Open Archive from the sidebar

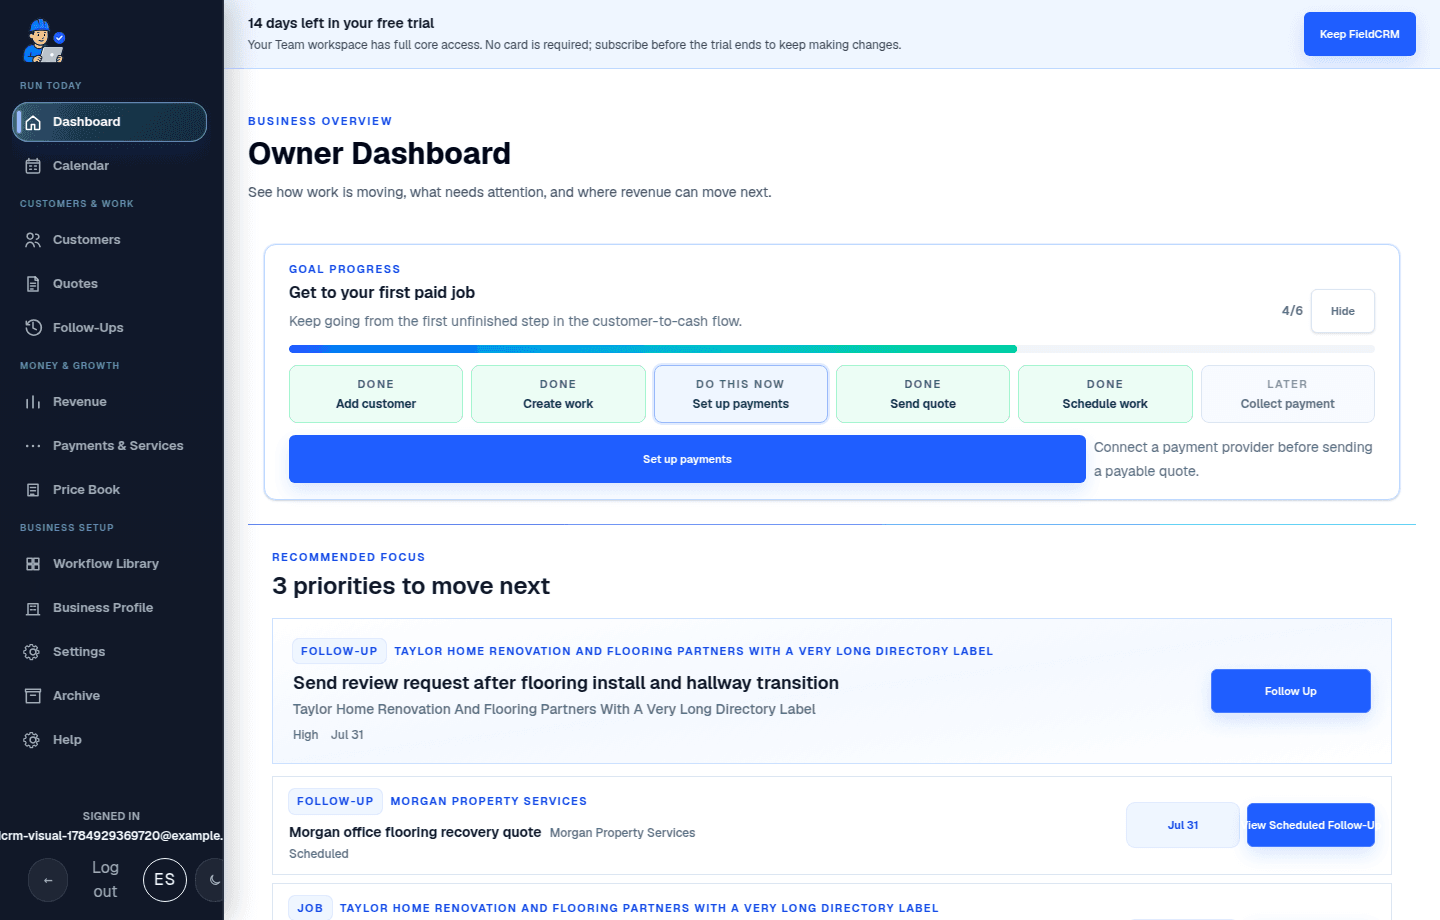point(110,696)
